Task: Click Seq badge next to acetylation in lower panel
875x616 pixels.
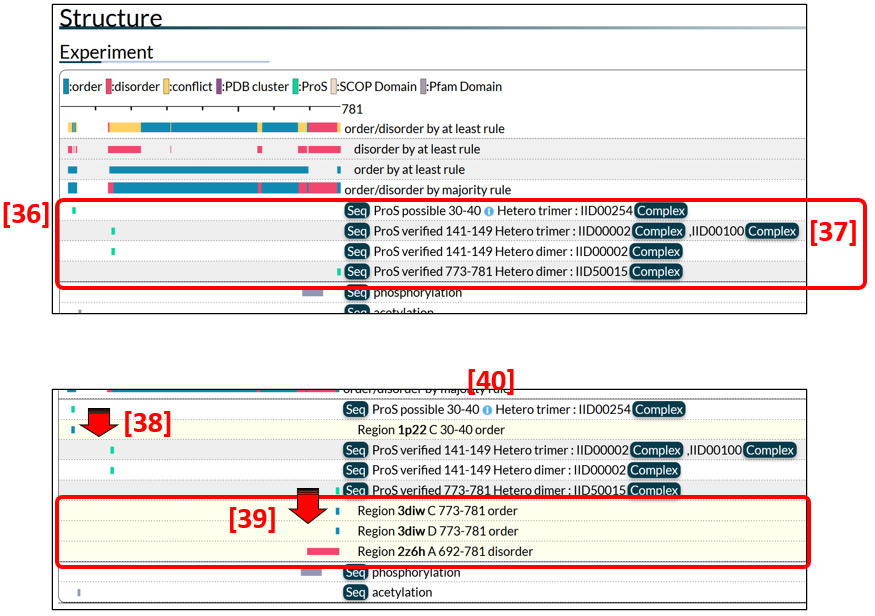Action: [356, 593]
